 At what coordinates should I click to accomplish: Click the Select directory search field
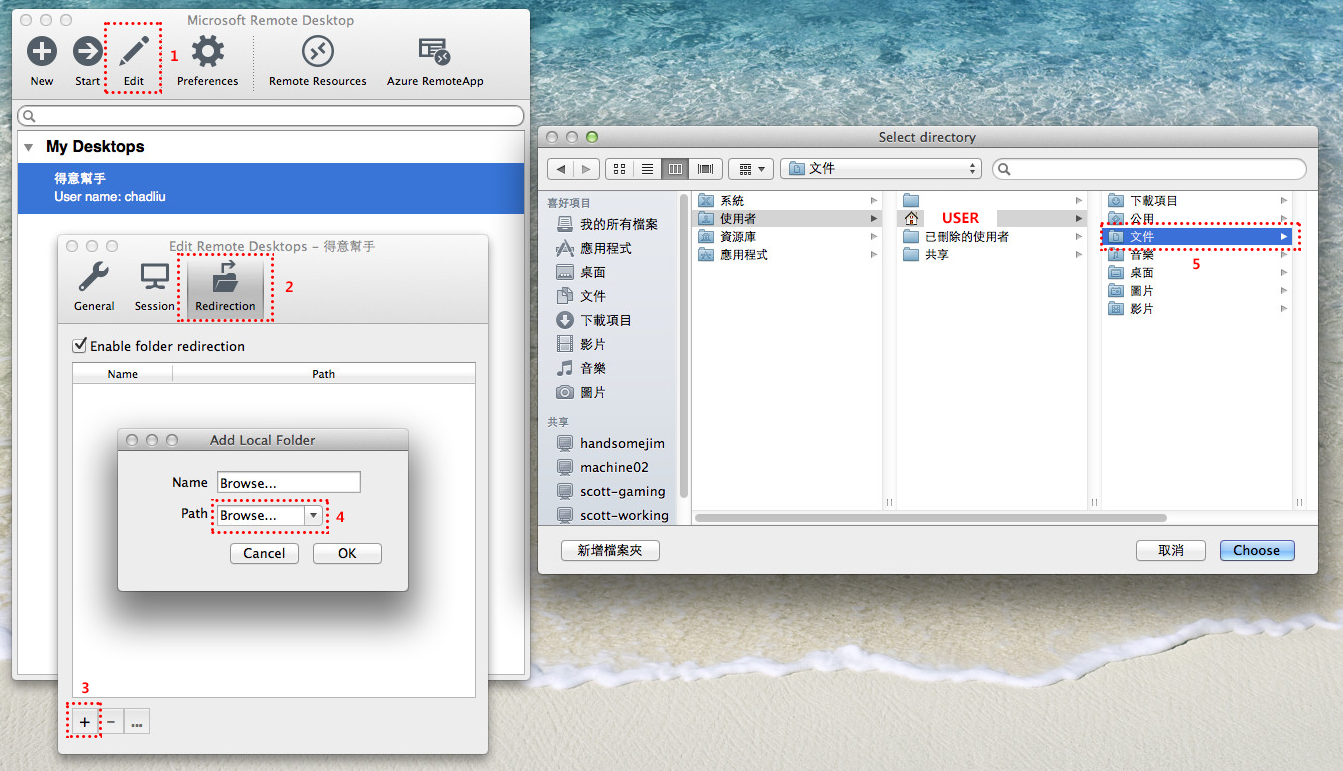[x=1149, y=169]
